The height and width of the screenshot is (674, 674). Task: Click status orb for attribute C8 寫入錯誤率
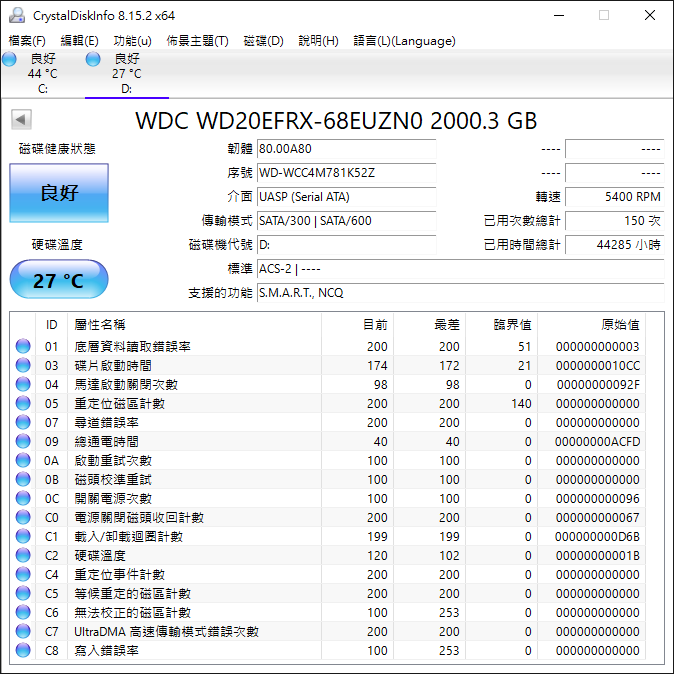tap(23, 651)
